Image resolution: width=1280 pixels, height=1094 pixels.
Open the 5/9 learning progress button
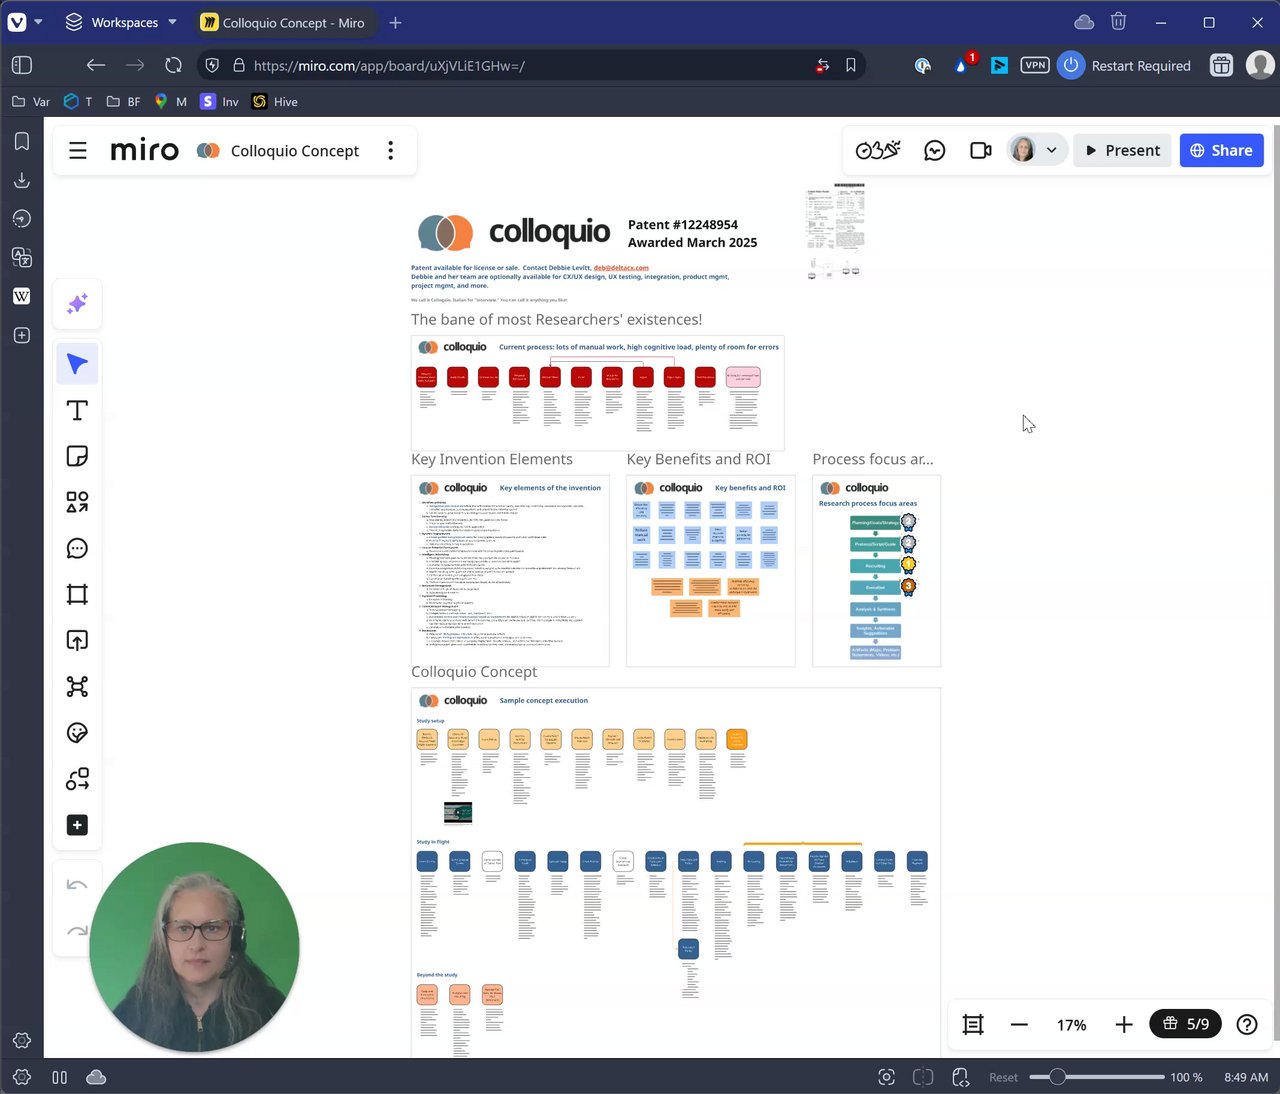tap(1186, 1024)
